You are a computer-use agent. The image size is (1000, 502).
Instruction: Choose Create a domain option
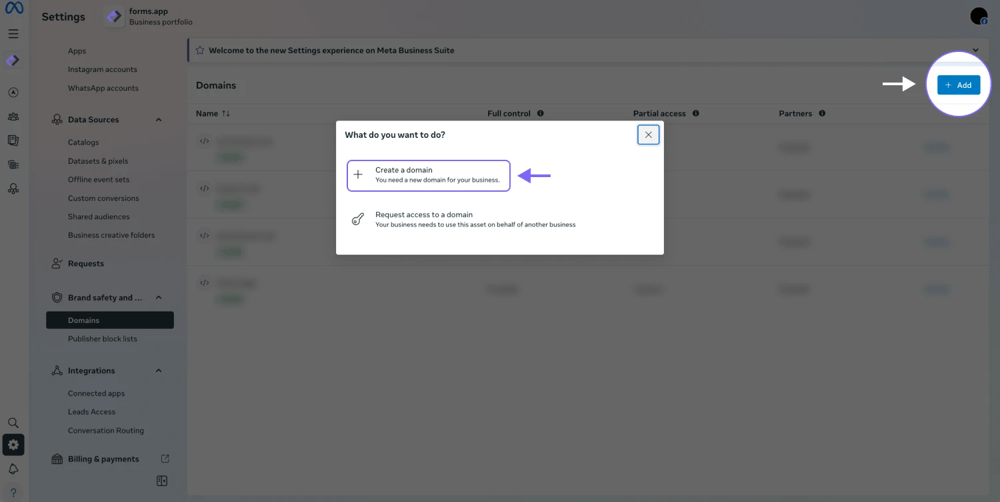(429, 175)
